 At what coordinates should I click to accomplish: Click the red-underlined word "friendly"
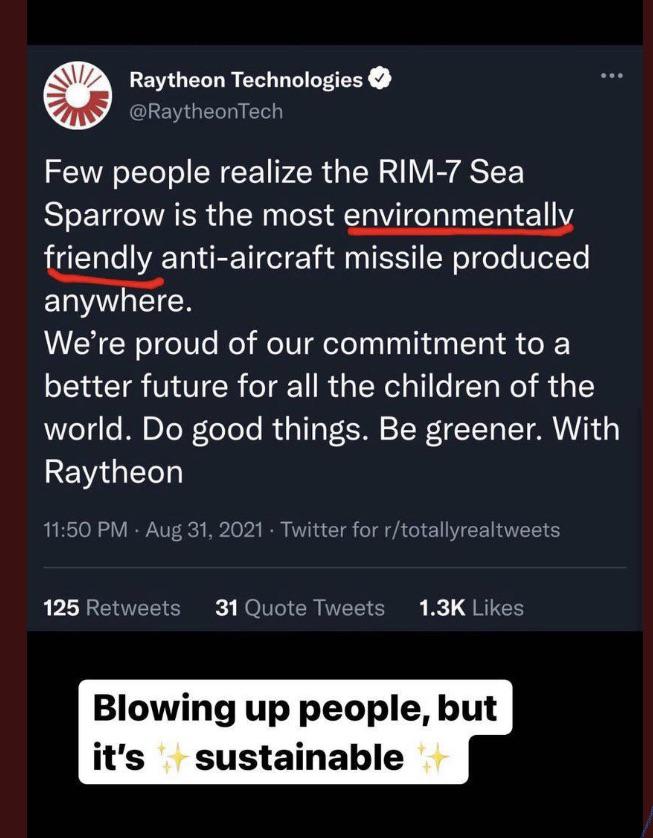[x=98, y=258]
